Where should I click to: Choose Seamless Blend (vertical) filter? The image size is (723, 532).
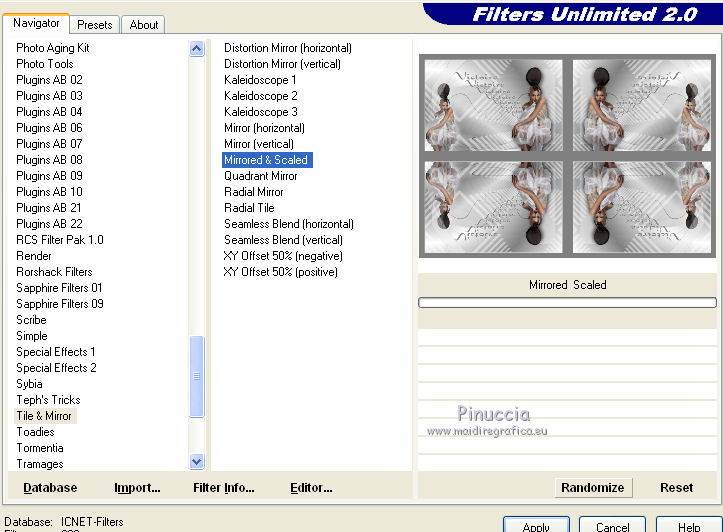[283, 240]
